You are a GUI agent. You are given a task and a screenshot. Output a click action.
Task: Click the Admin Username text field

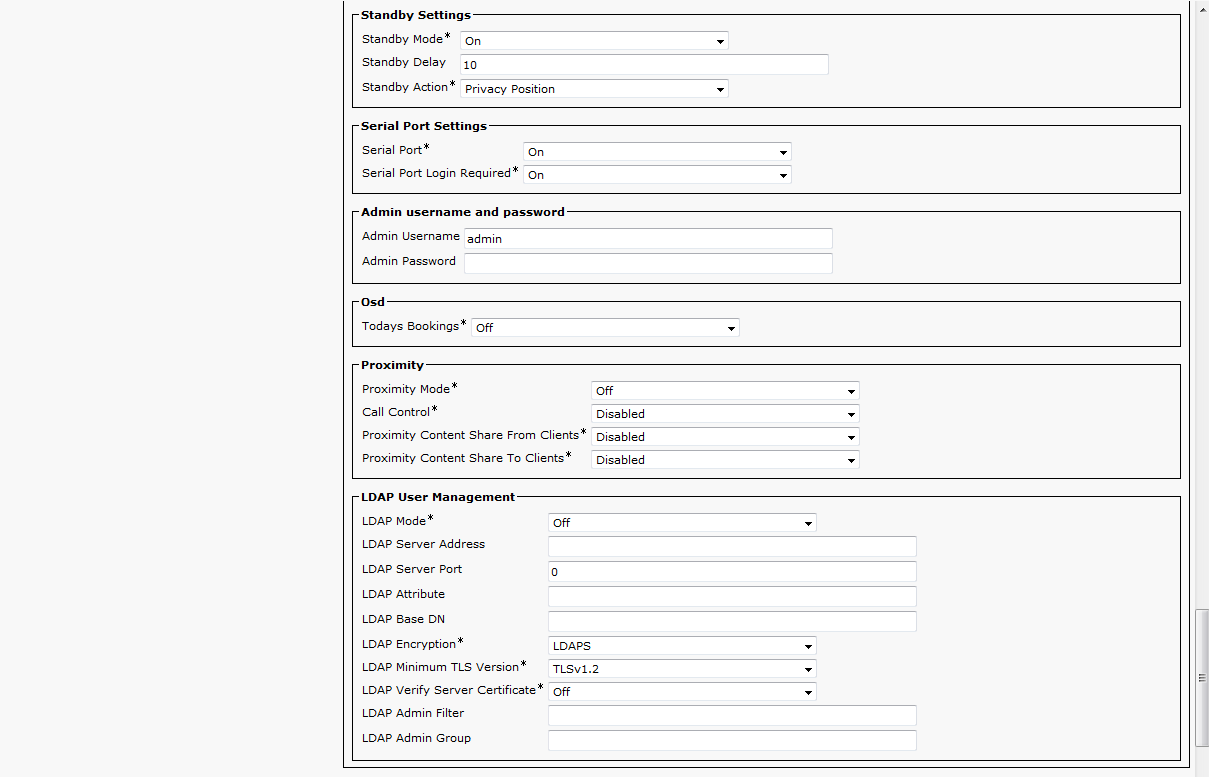[x=648, y=239]
